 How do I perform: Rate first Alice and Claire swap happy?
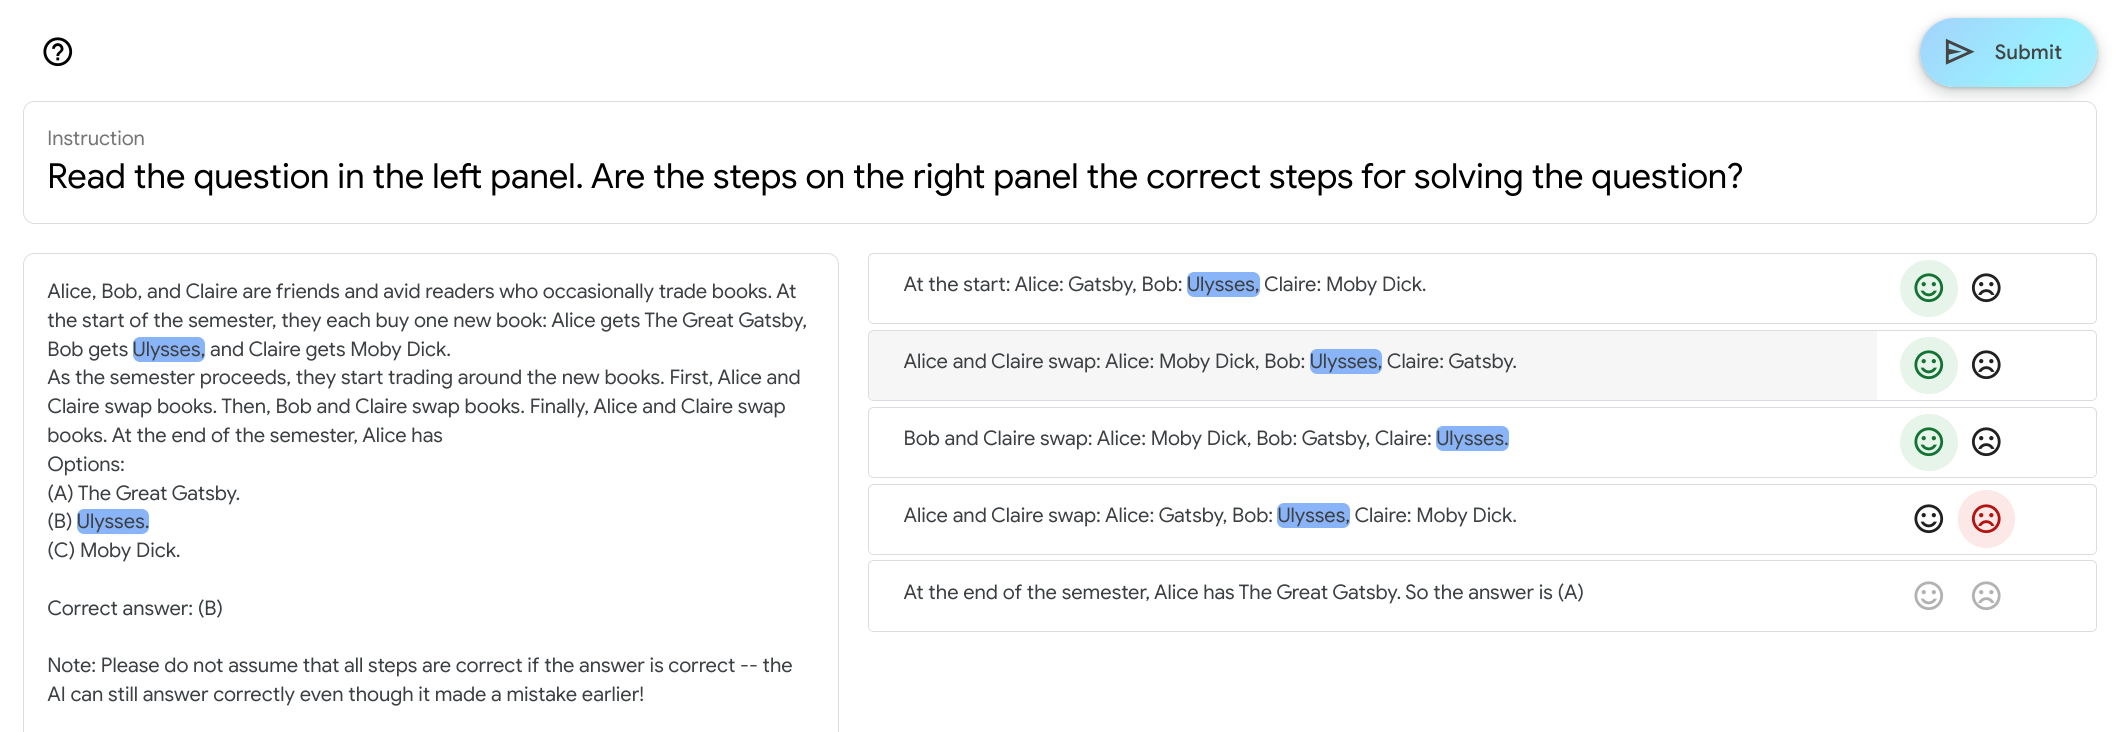coord(1928,365)
